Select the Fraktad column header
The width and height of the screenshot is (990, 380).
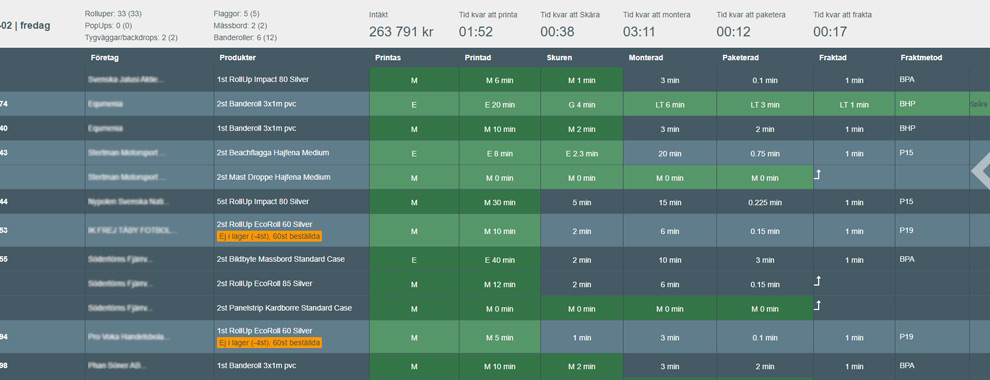pos(833,58)
